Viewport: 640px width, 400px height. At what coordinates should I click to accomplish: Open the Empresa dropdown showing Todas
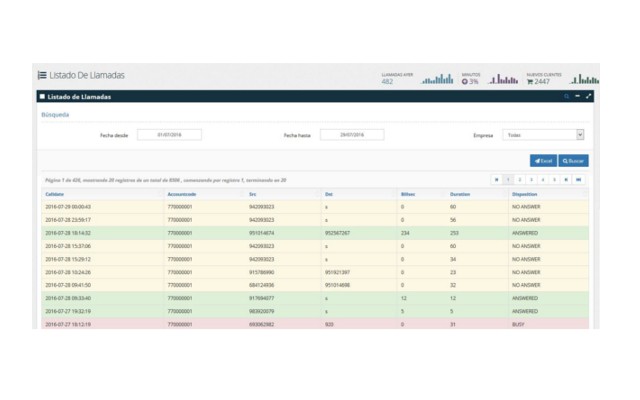click(x=543, y=135)
